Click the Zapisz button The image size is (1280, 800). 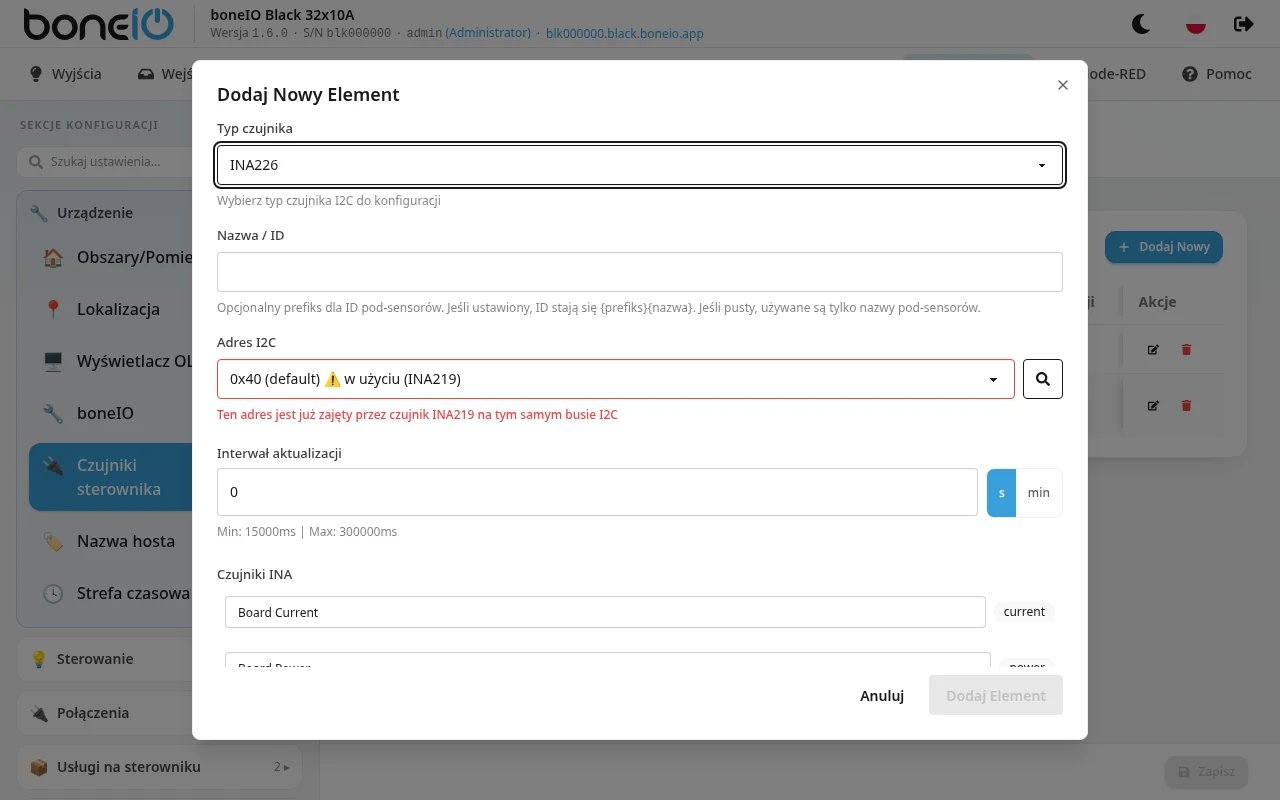point(1207,772)
